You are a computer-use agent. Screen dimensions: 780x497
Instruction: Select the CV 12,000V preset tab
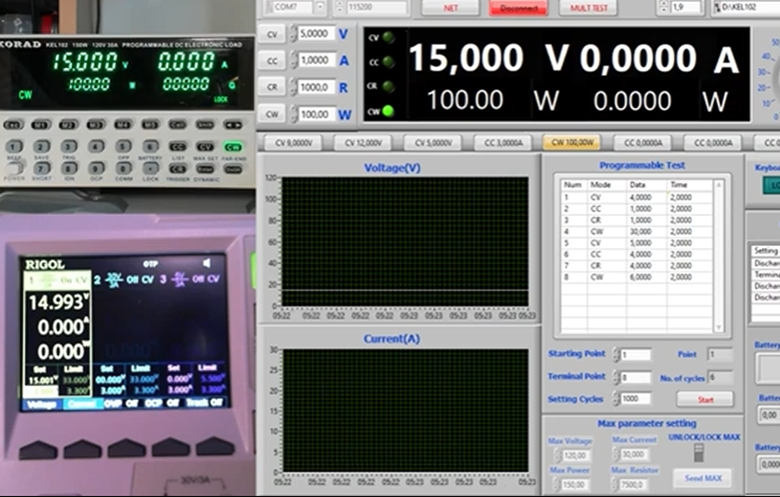[363, 143]
